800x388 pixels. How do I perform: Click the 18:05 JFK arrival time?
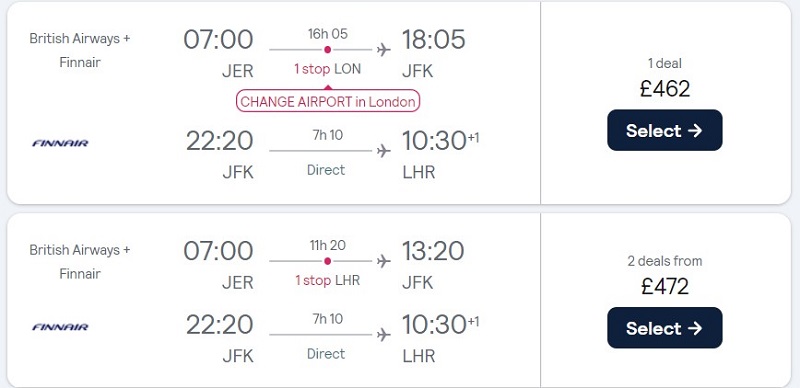[433, 39]
